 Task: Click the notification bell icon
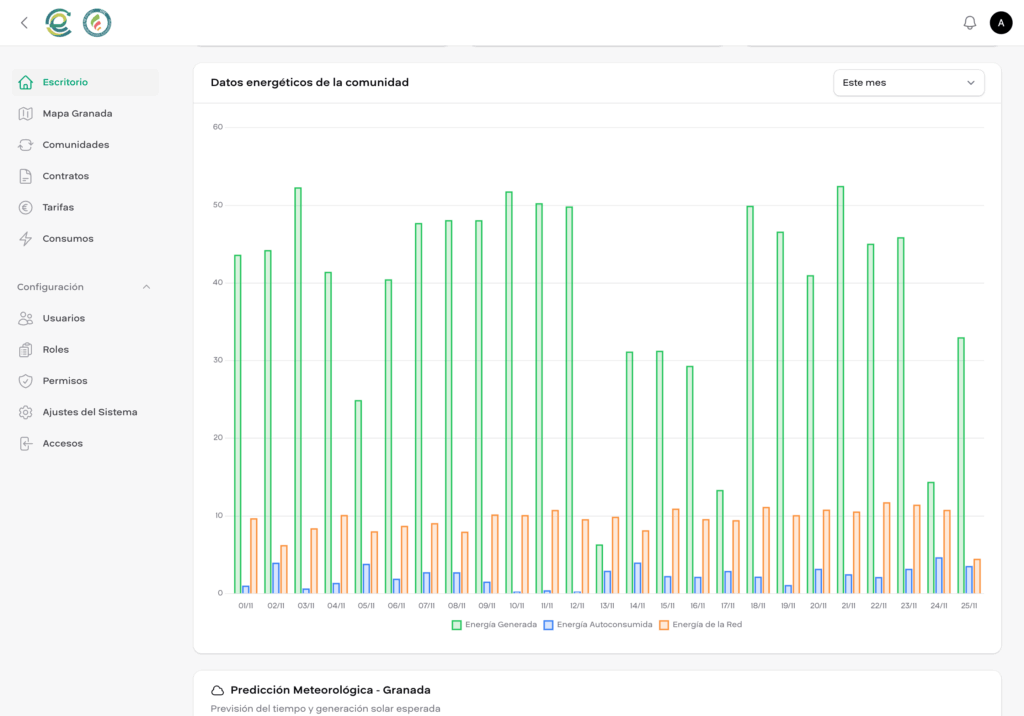(x=969, y=23)
